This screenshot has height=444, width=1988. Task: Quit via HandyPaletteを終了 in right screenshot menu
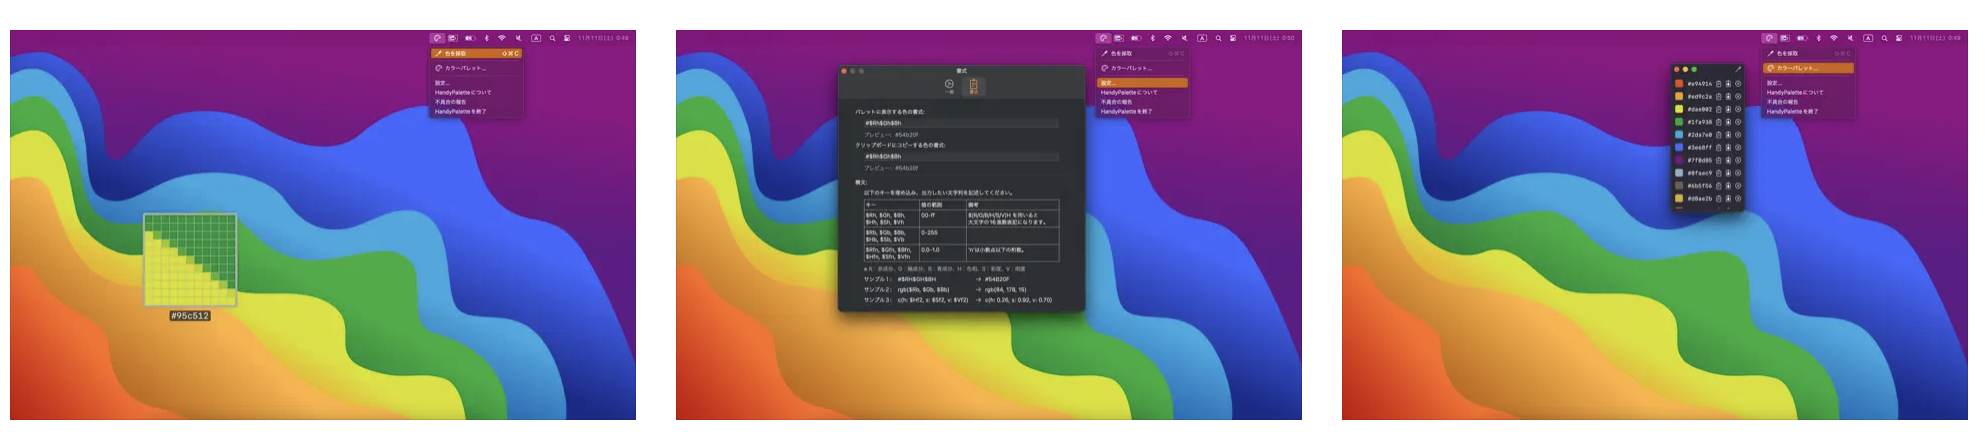point(1808,111)
